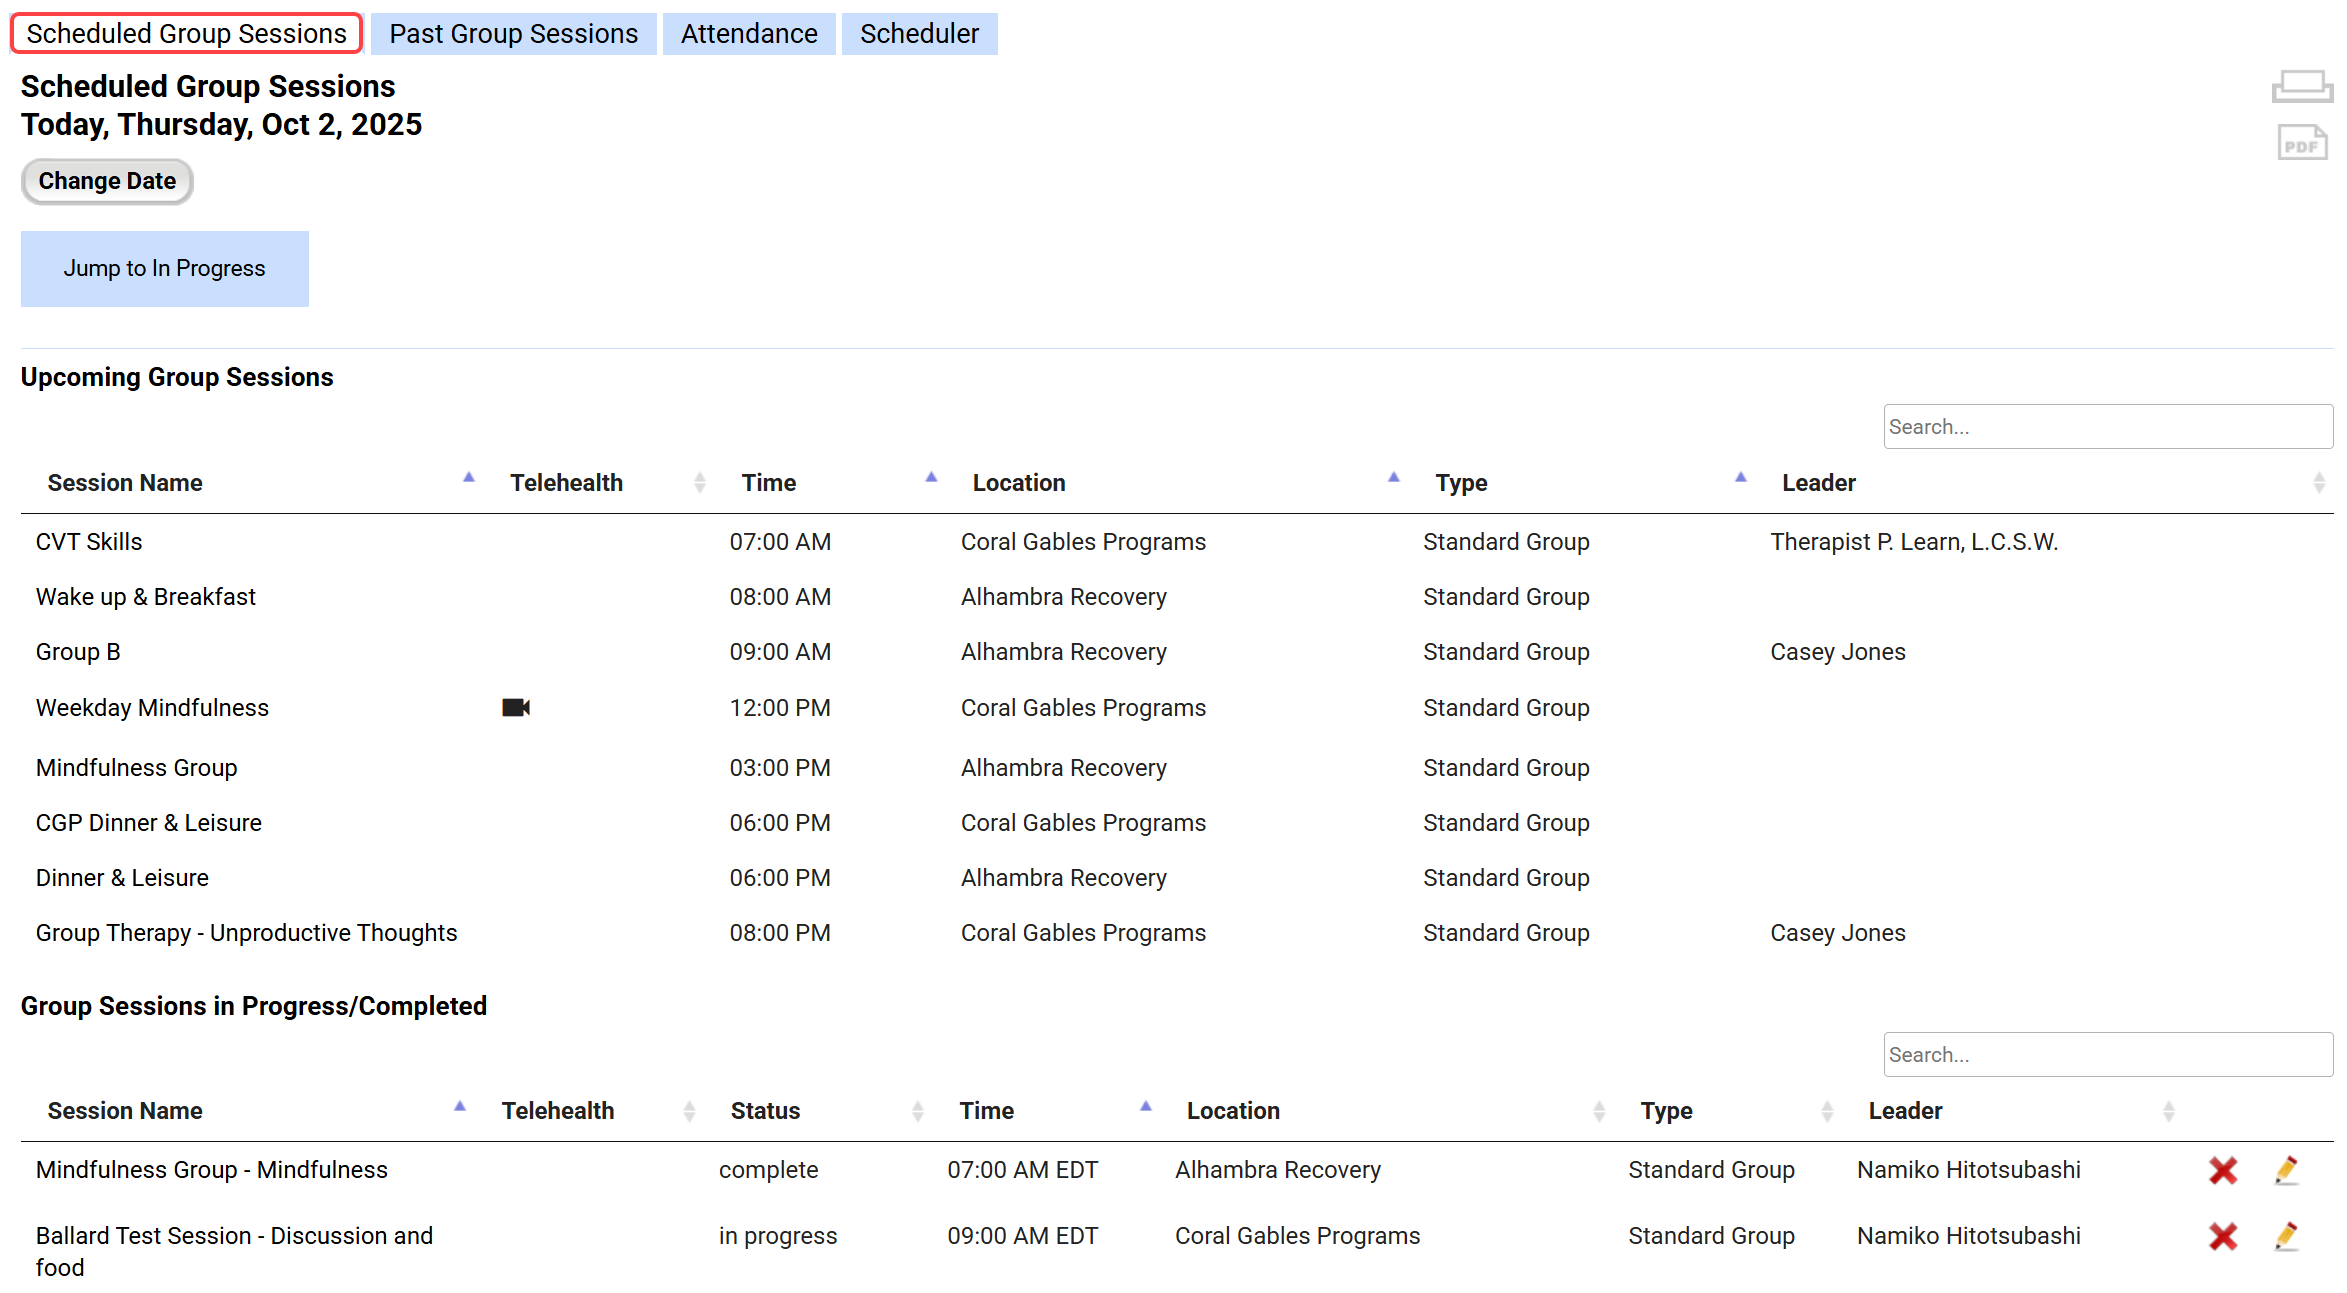
Task: Focus the Upcoming Group Sessions search box
Action: (x=2106, y=427)
